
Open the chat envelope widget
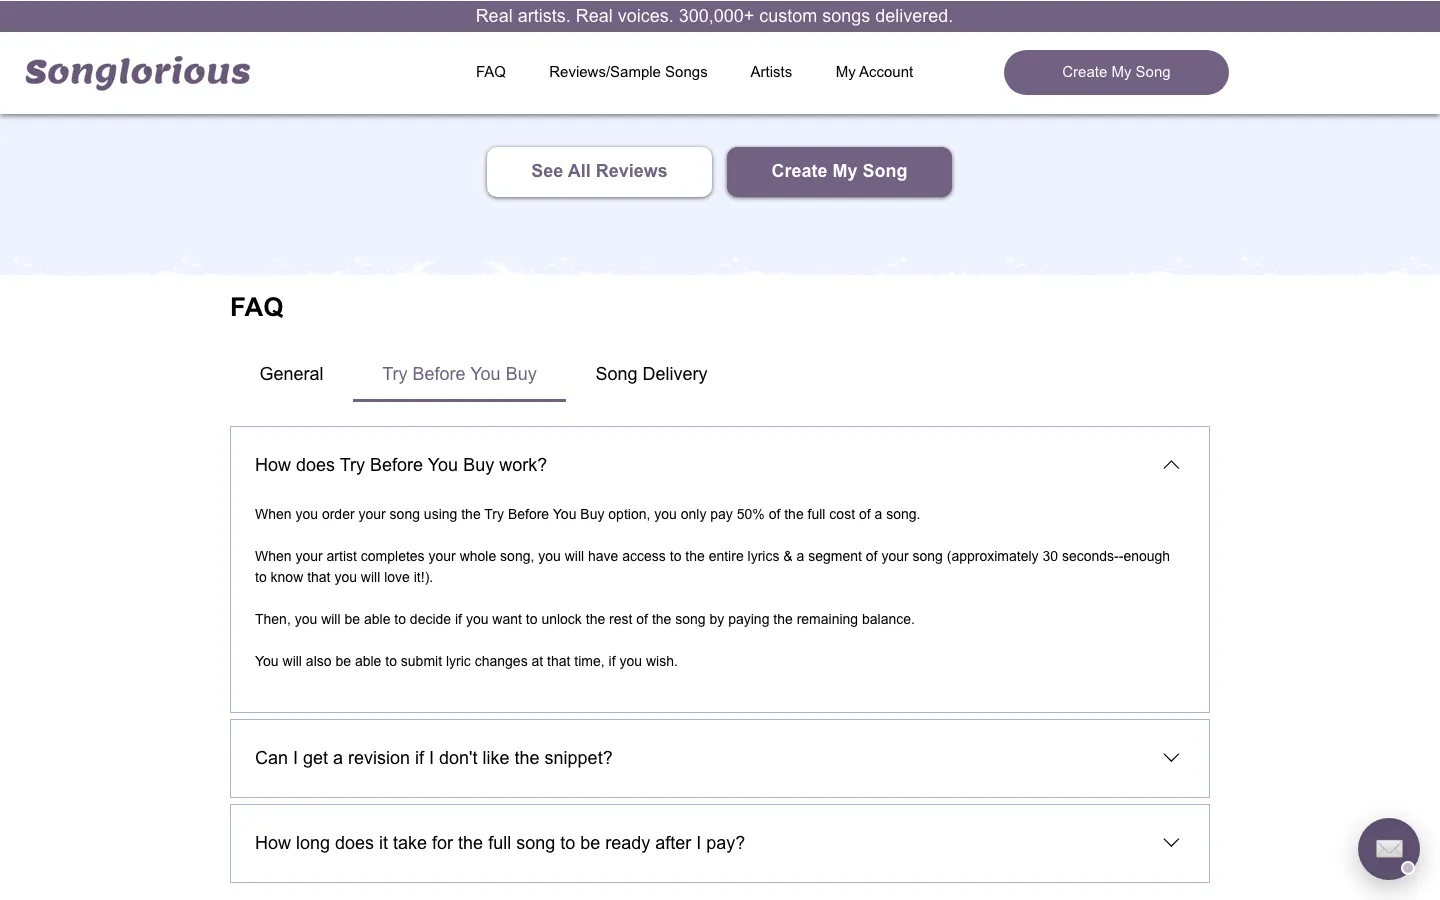pos(1388,849)
